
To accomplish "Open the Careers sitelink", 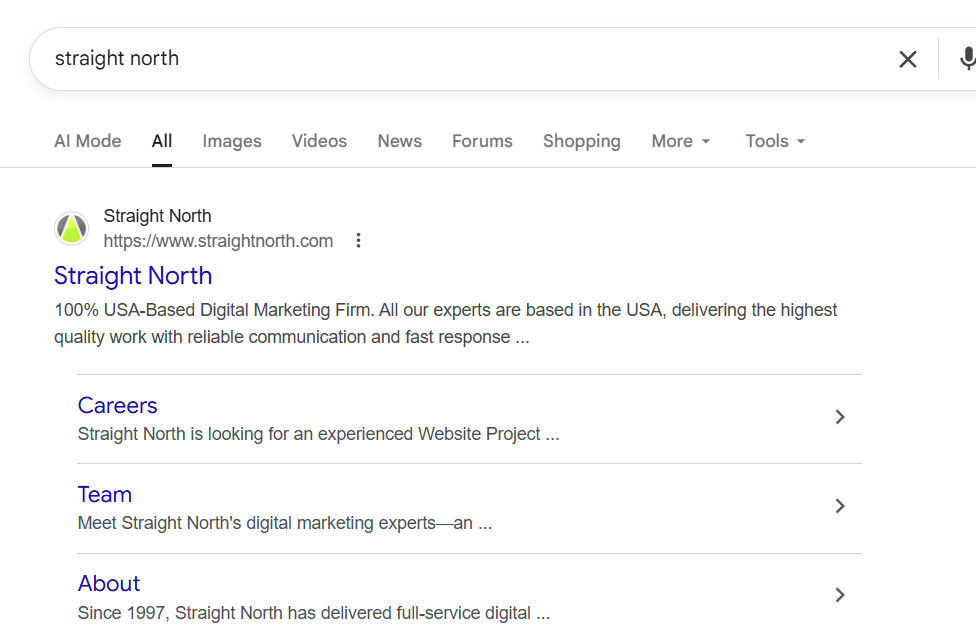I will [x=118, y=405].
